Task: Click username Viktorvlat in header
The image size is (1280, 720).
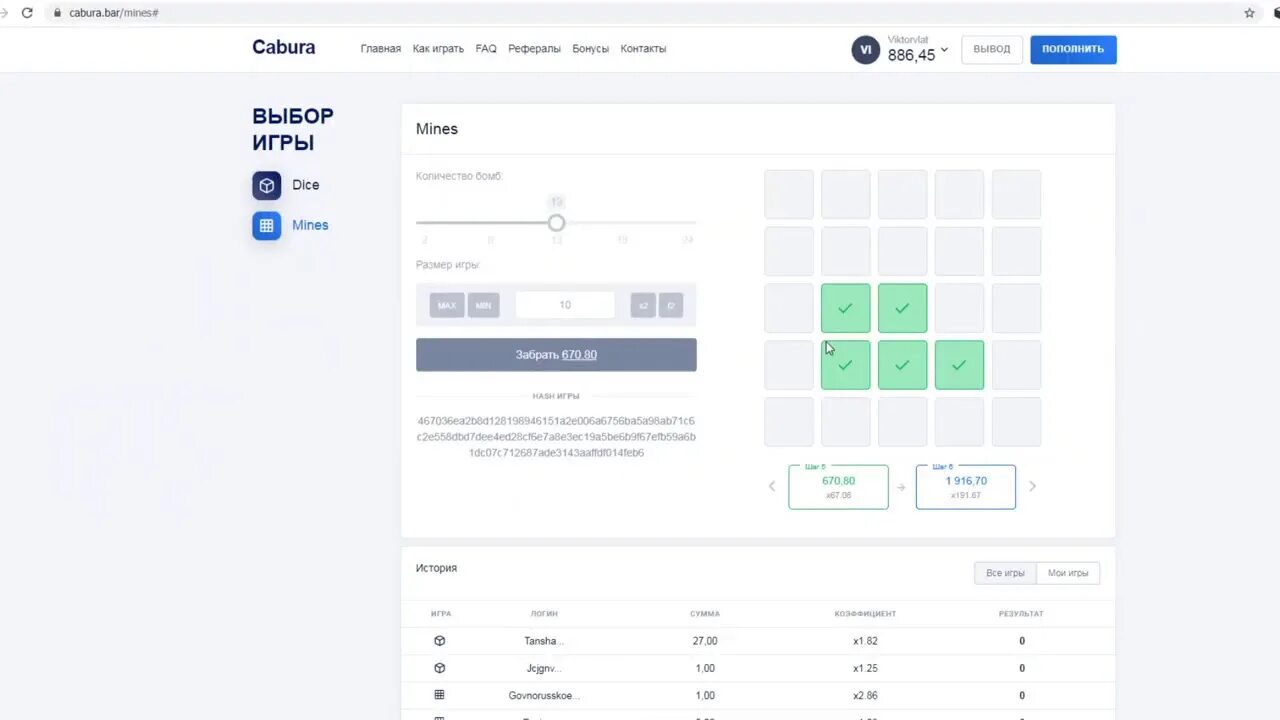Action: (908, 39)
